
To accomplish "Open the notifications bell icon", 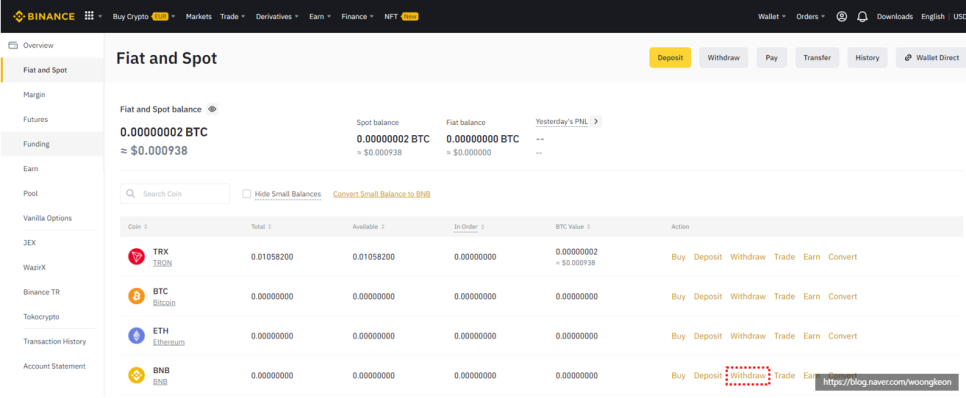I will pyautogui.click(x=862, y=17).
